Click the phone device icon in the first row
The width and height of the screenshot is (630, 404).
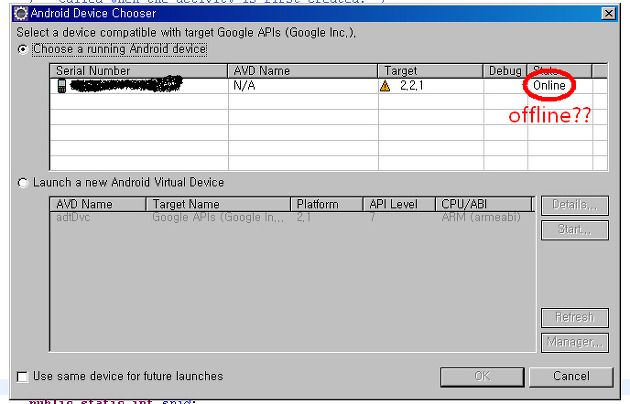tap(61, 86)
